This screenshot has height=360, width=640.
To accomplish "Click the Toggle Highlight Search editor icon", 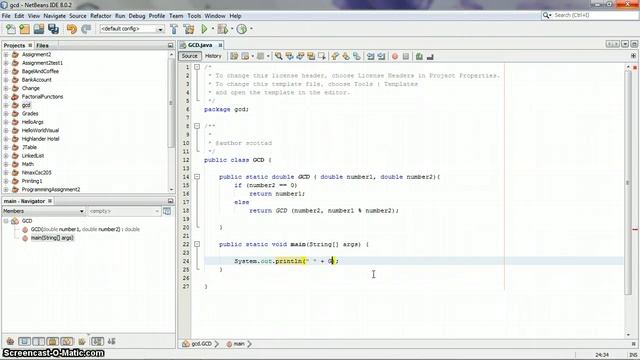I will (311, 56).
